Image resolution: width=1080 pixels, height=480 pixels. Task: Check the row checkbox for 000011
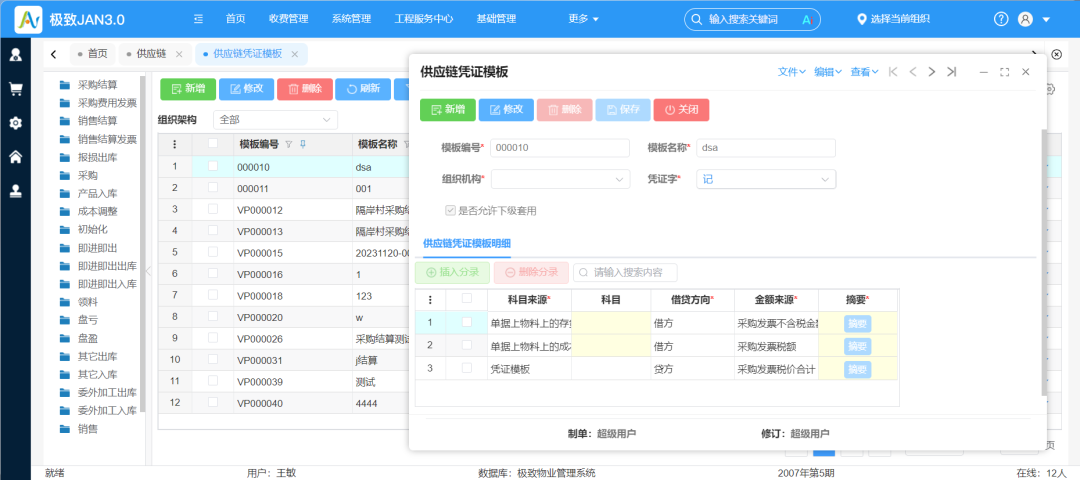[213, 188]
